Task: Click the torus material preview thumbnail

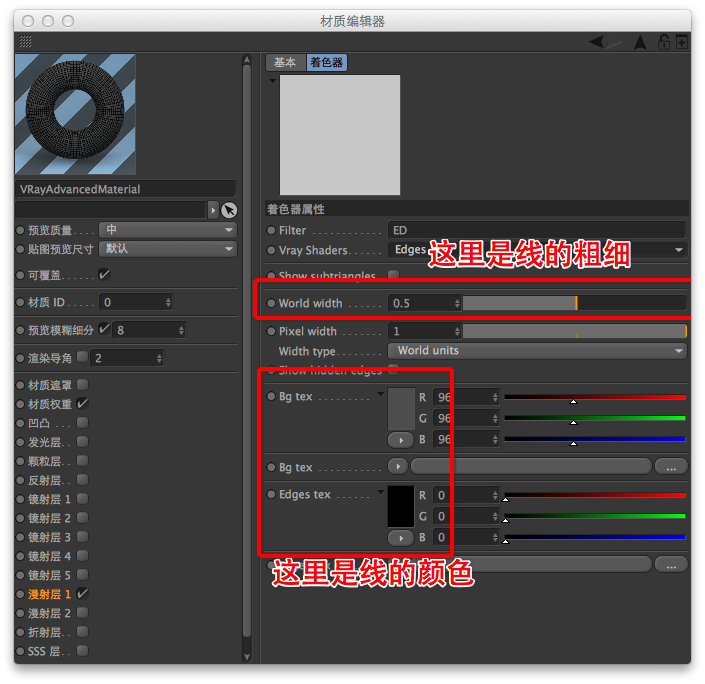Action: click(76, 114)
